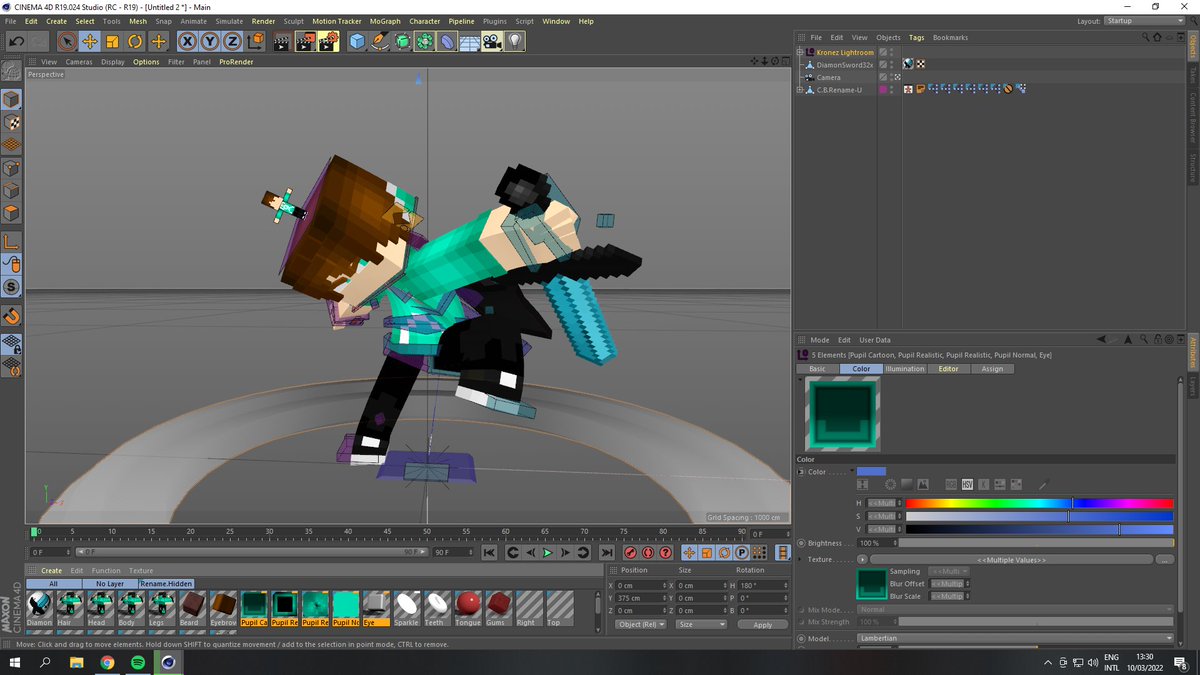Click the Record Active Objects button
This screenshot has height=675, width=1200.
point(631,552)
